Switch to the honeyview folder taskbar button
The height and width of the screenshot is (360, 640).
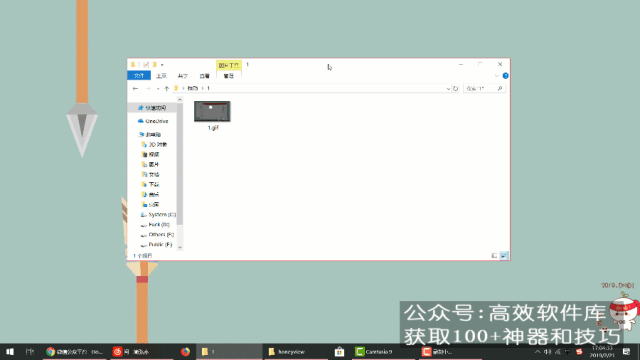tap(295, 351)
